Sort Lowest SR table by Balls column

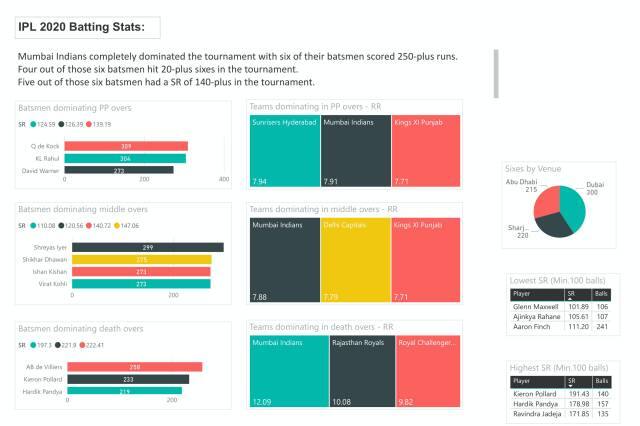[x=601, y=294]
